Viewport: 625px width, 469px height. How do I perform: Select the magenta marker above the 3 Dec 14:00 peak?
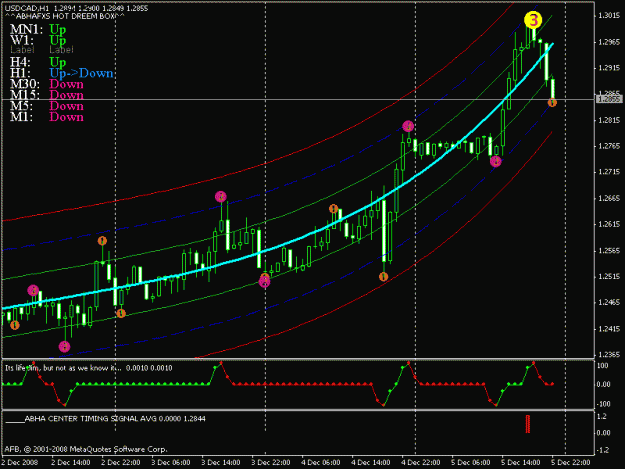click(x=220, y=196)
